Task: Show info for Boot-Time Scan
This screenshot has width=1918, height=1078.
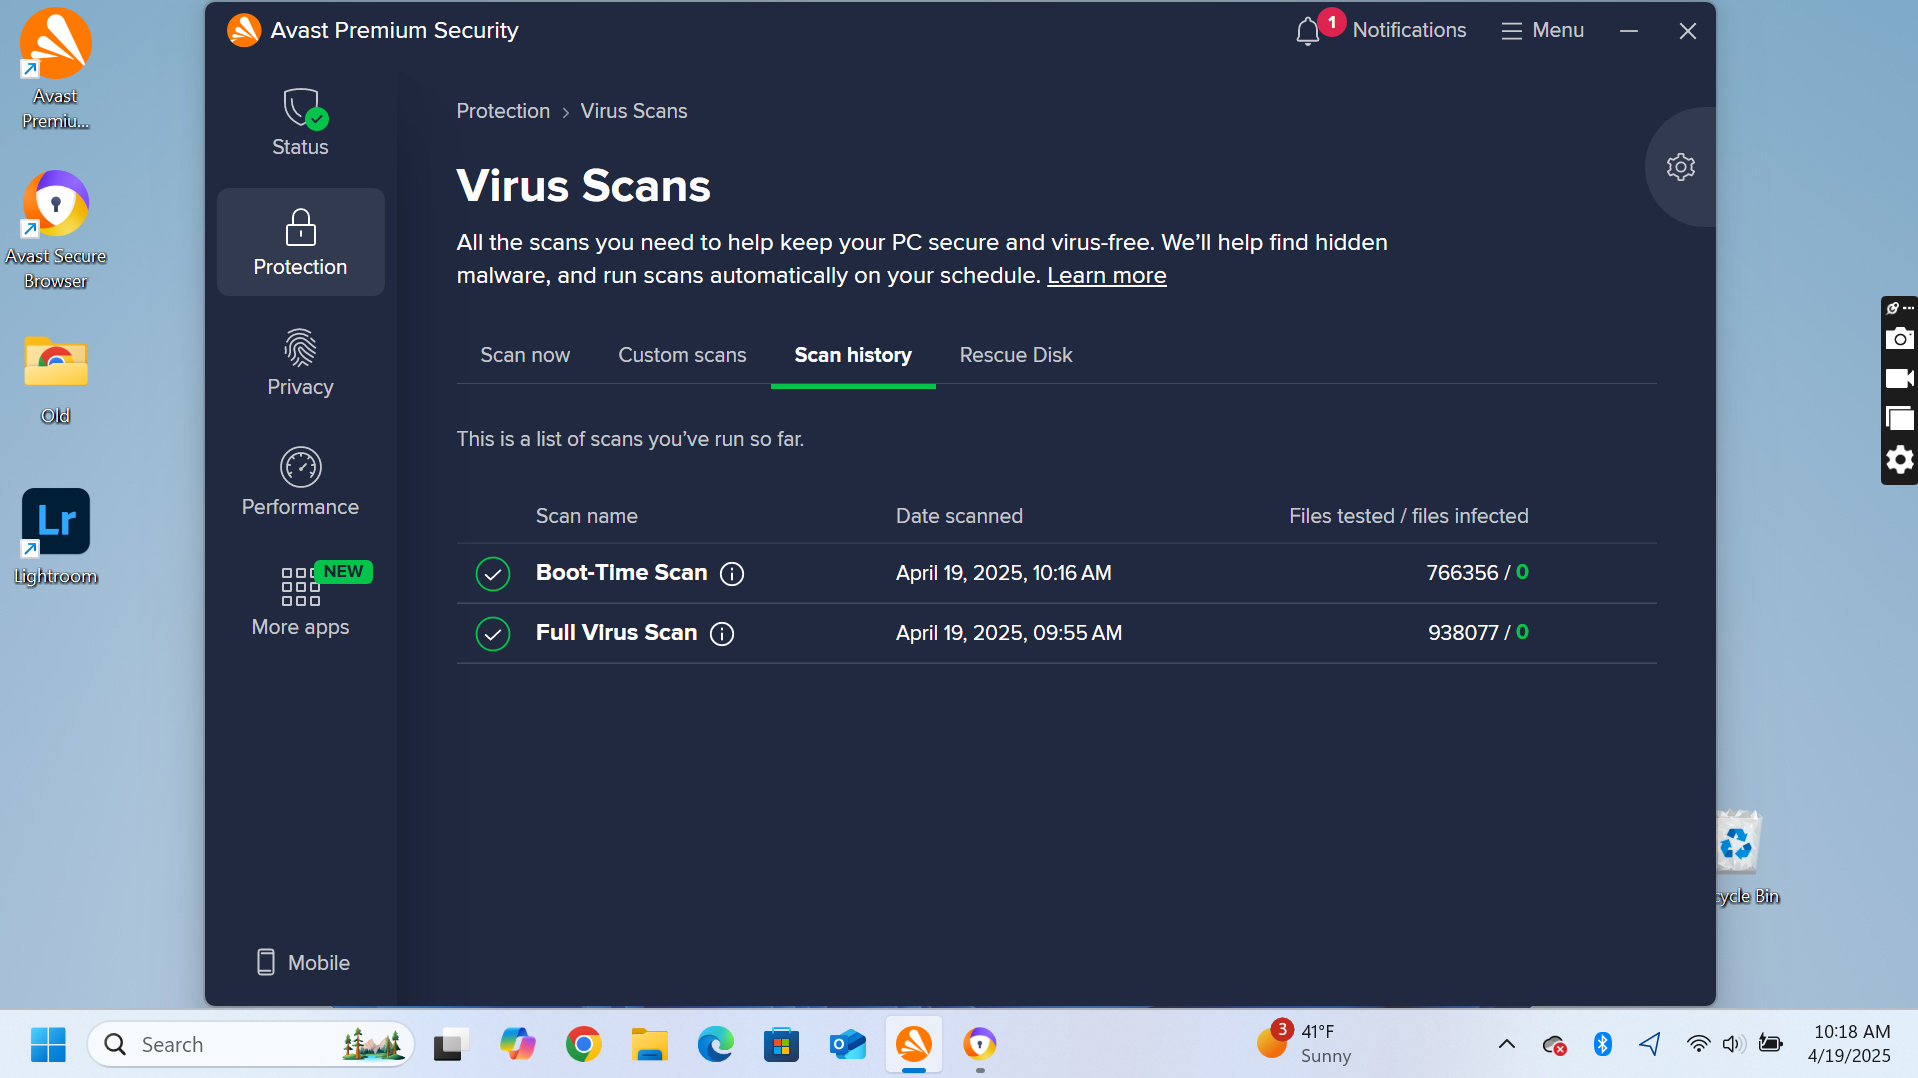Action: pyautogui.click(x=732, y=574)
